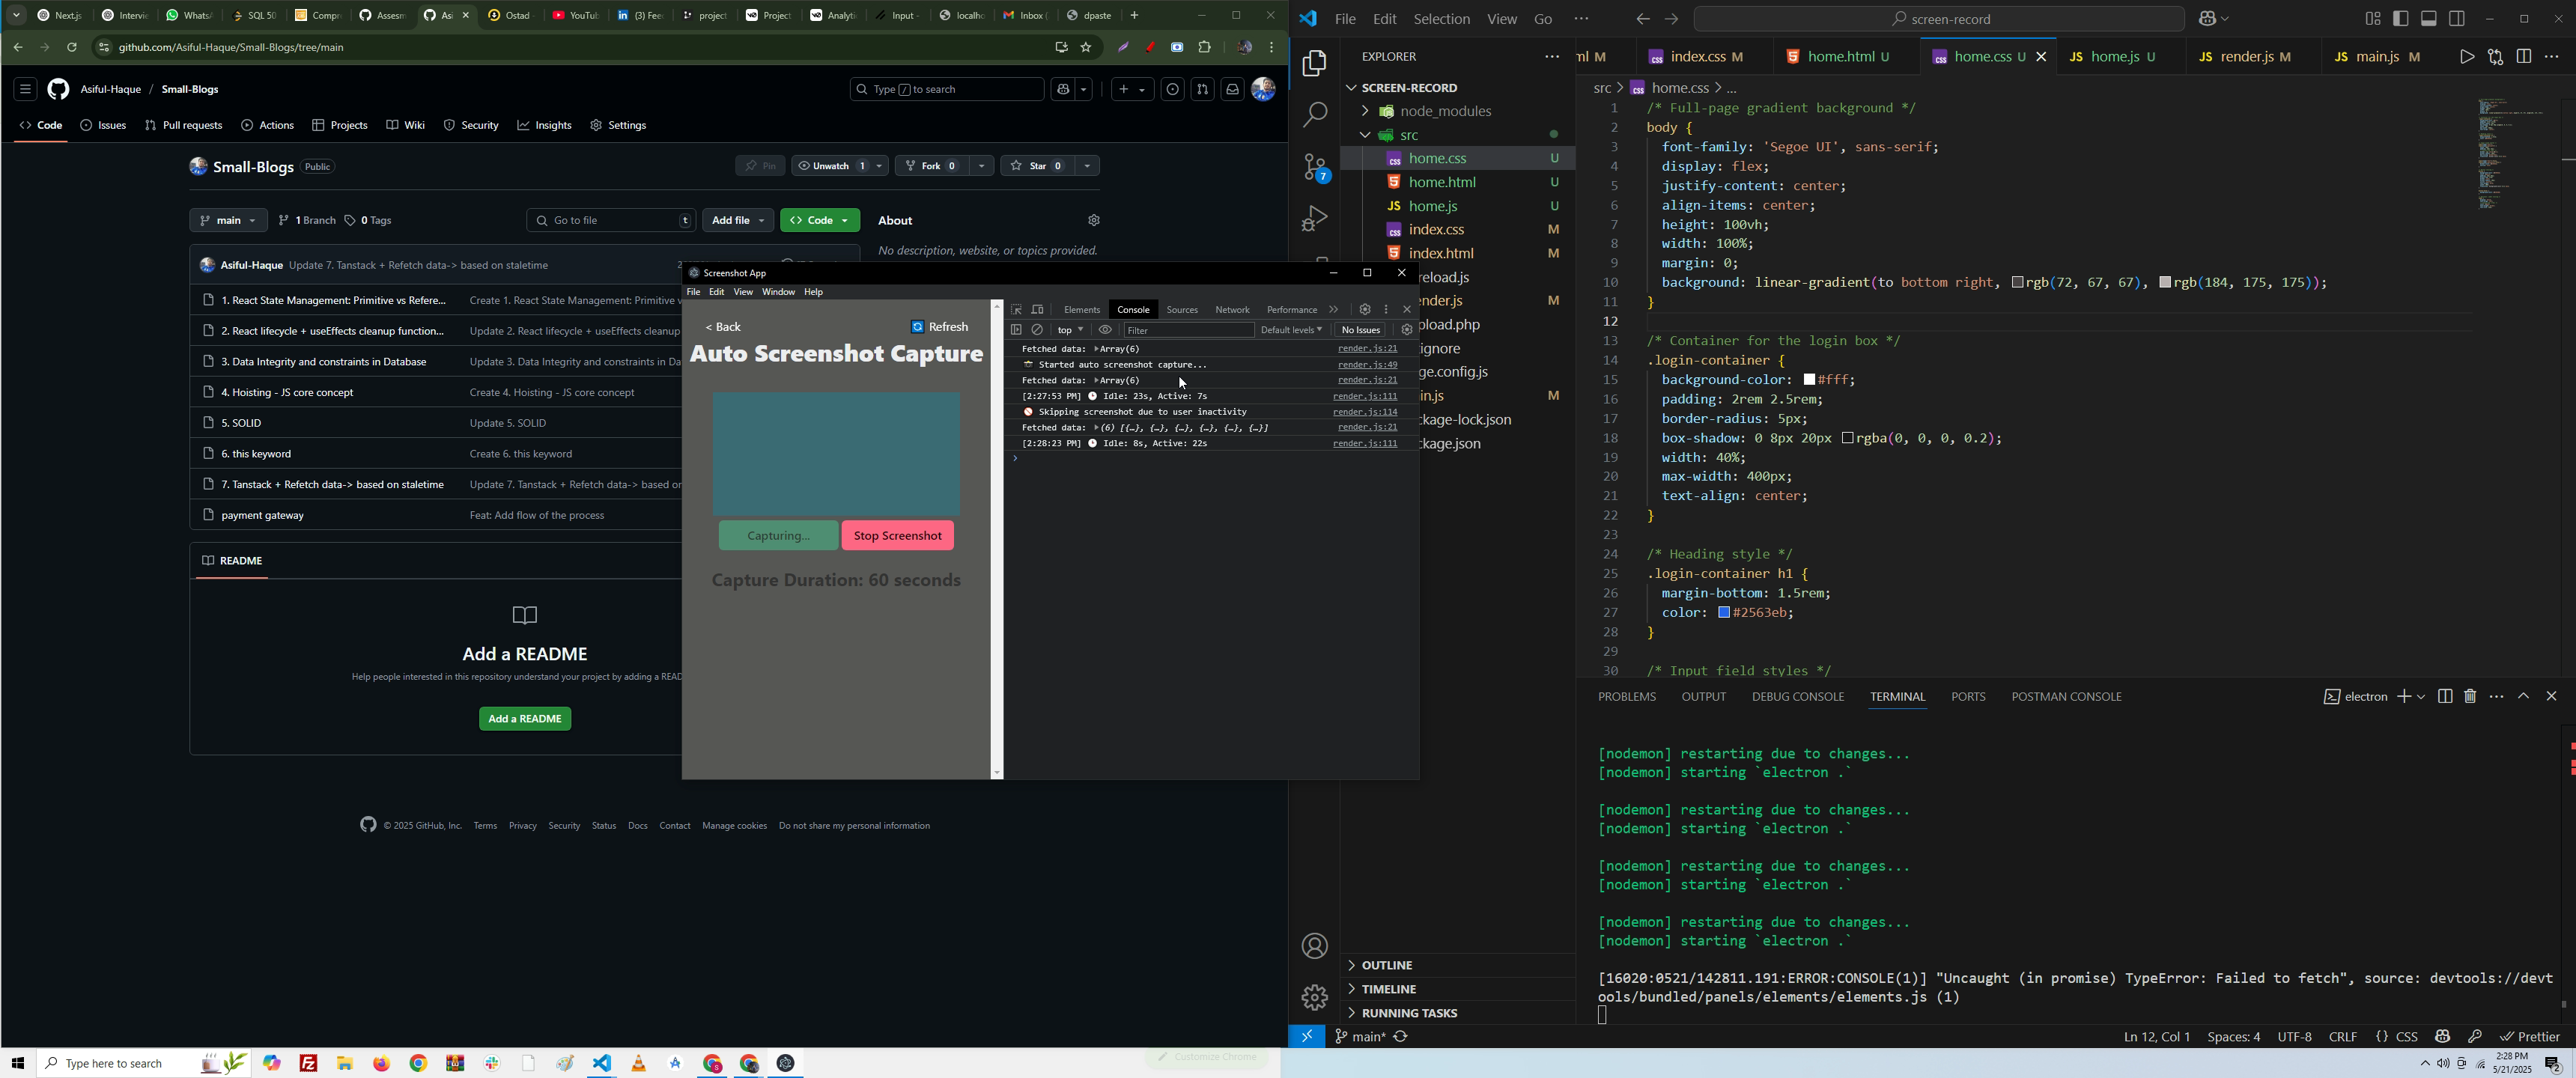Image resolution: width=2576 pixels, height=1078 pixels.
Task: Toggle the DevTools device toolbar icon
Action: pos(1038,310)
